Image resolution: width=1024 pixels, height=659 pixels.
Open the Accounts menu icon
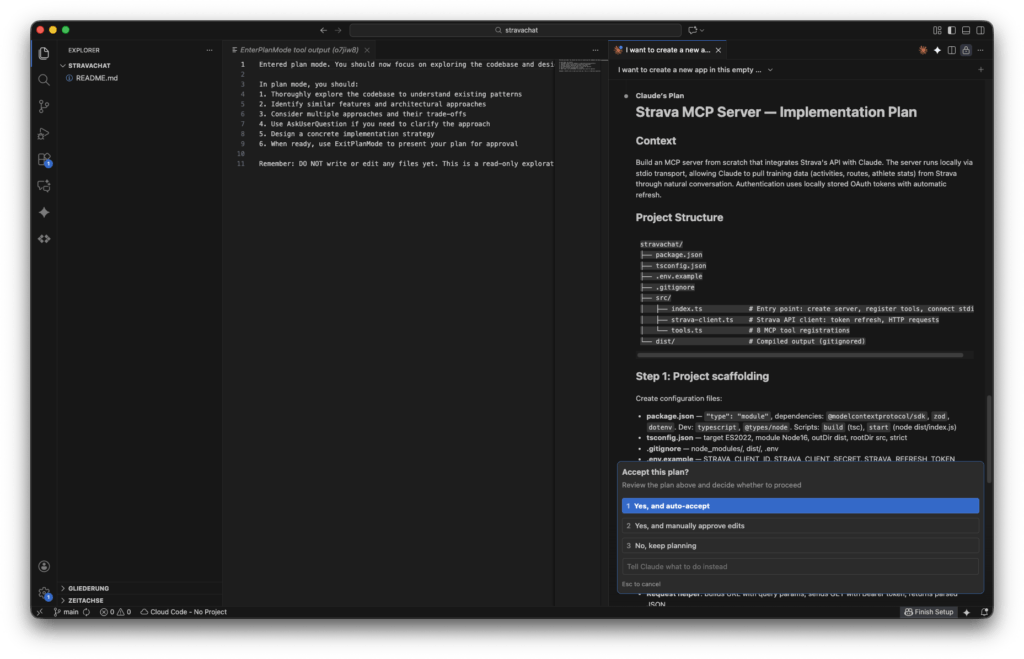point(44,566)
